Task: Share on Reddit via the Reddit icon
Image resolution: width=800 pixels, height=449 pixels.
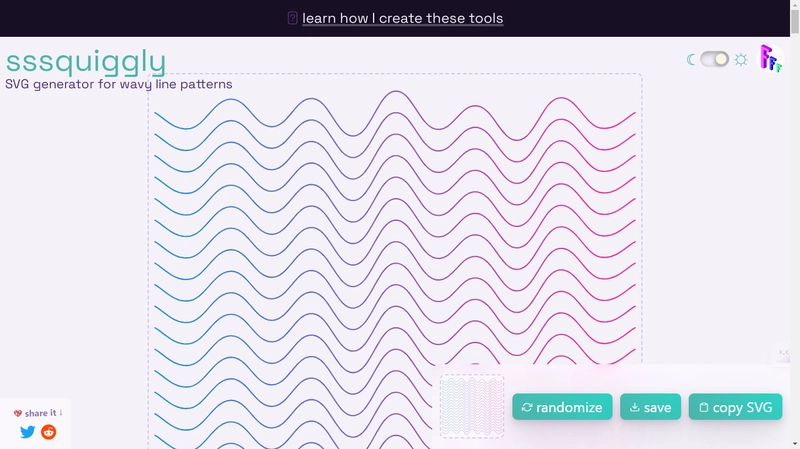Action: (x=48, y=432)
